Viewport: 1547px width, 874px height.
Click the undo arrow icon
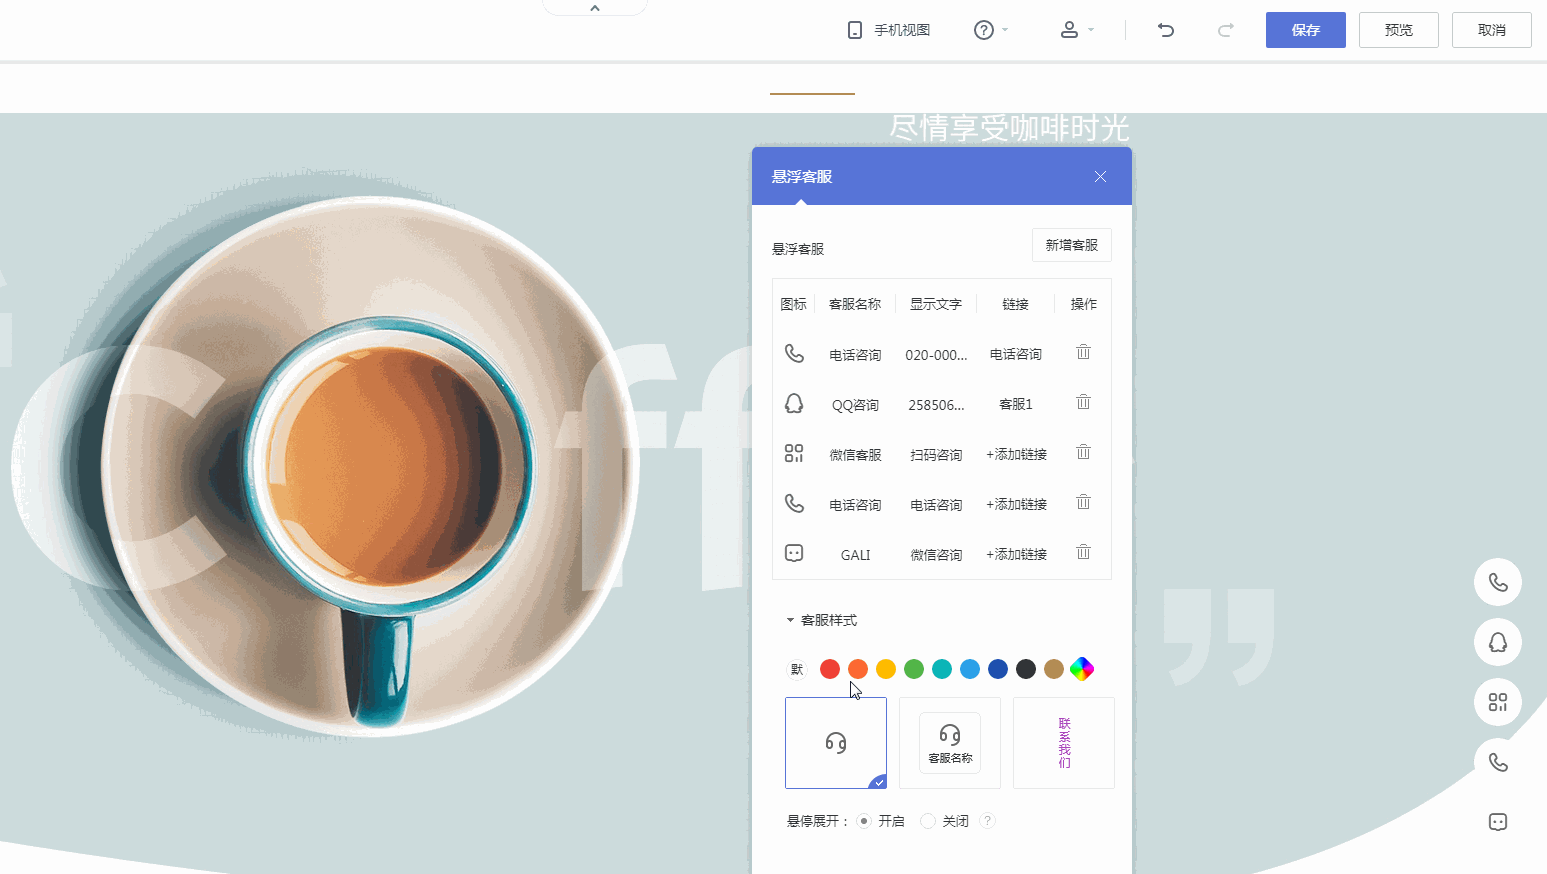(x=1166, y=30)
